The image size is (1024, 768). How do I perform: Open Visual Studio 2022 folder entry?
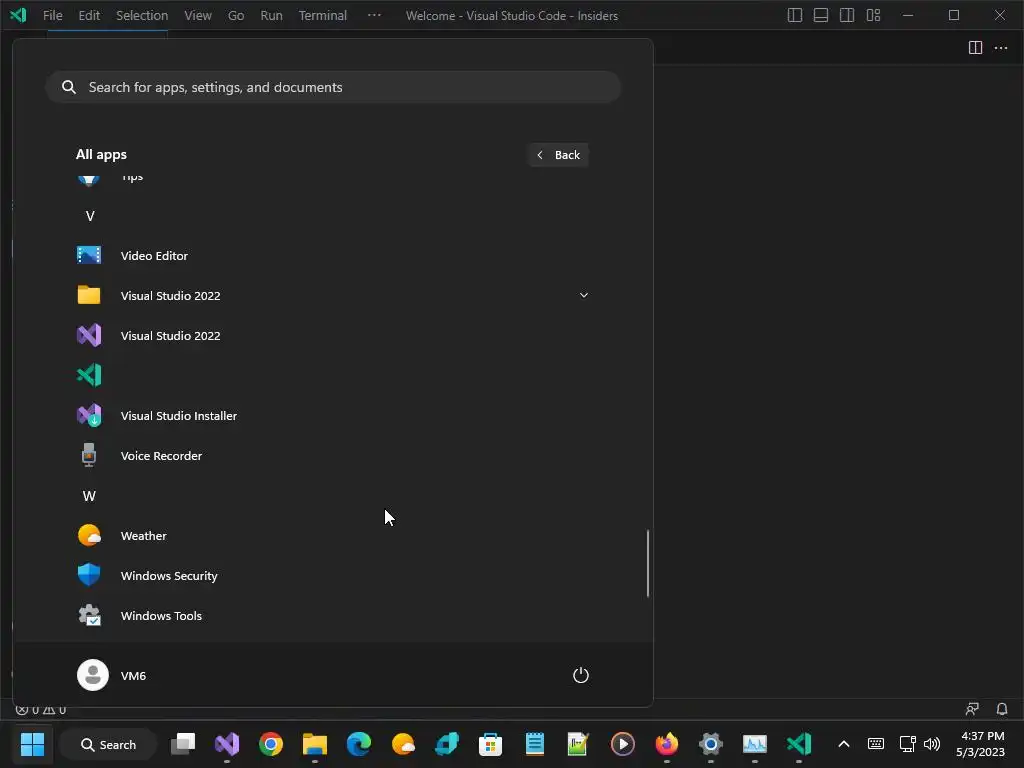[x=333, y=295]
